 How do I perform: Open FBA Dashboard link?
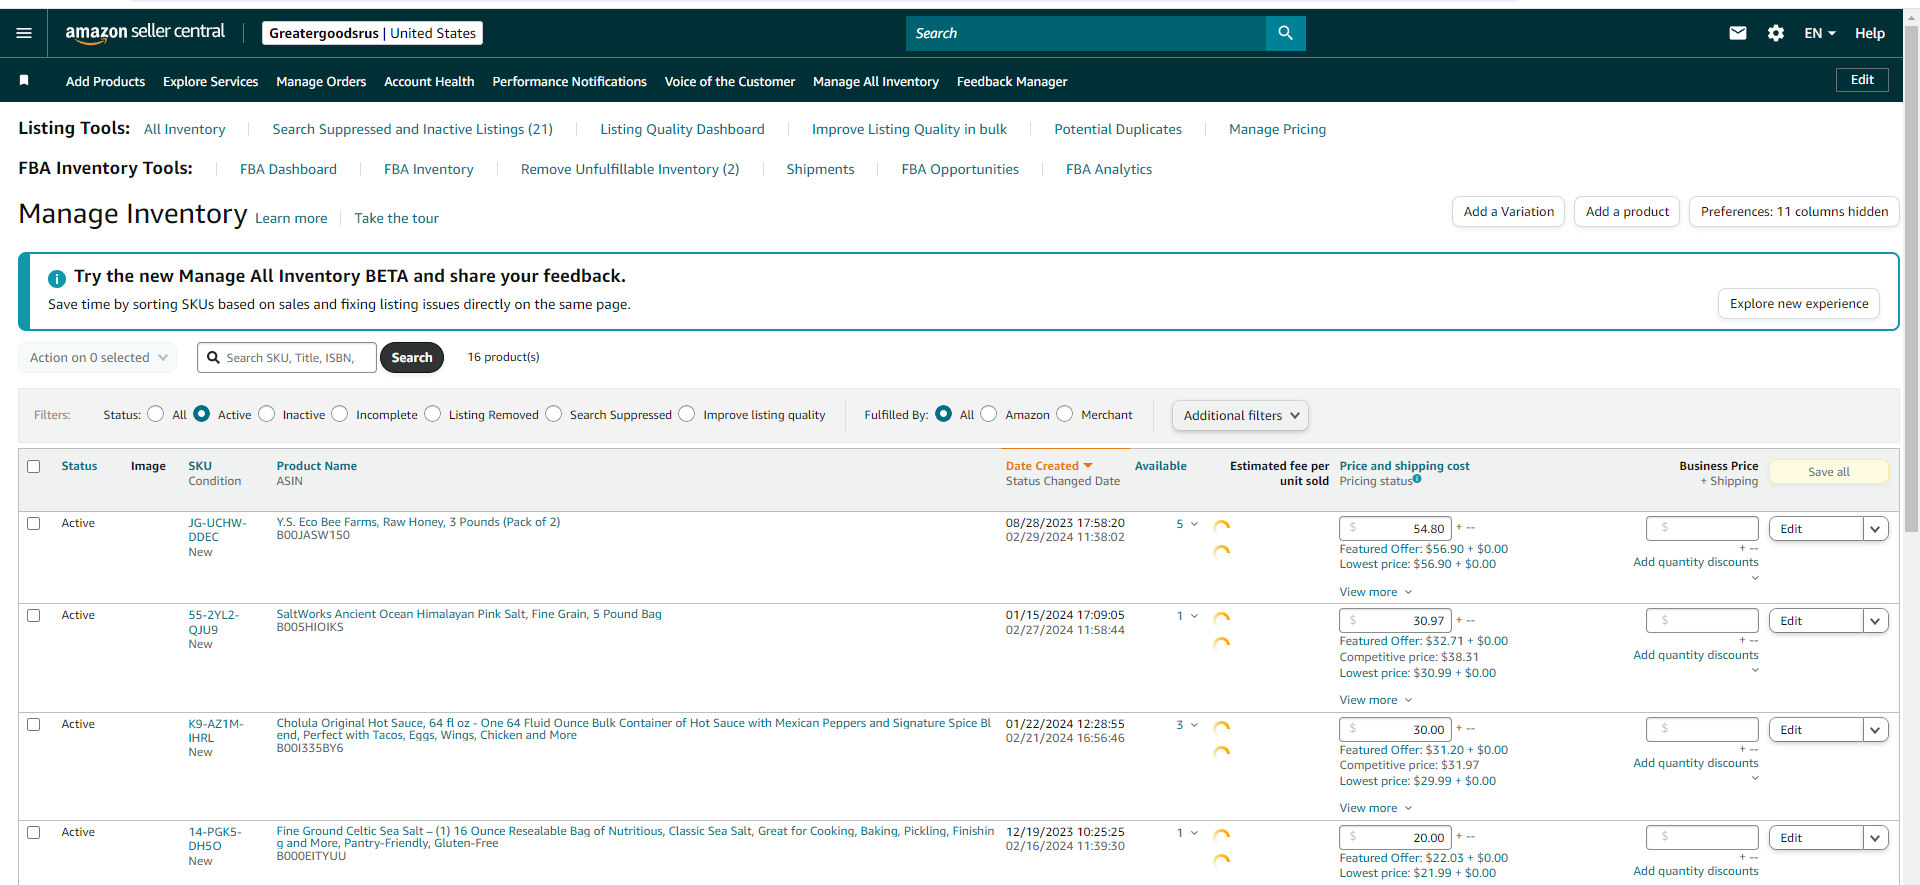(x=288, y=169)
